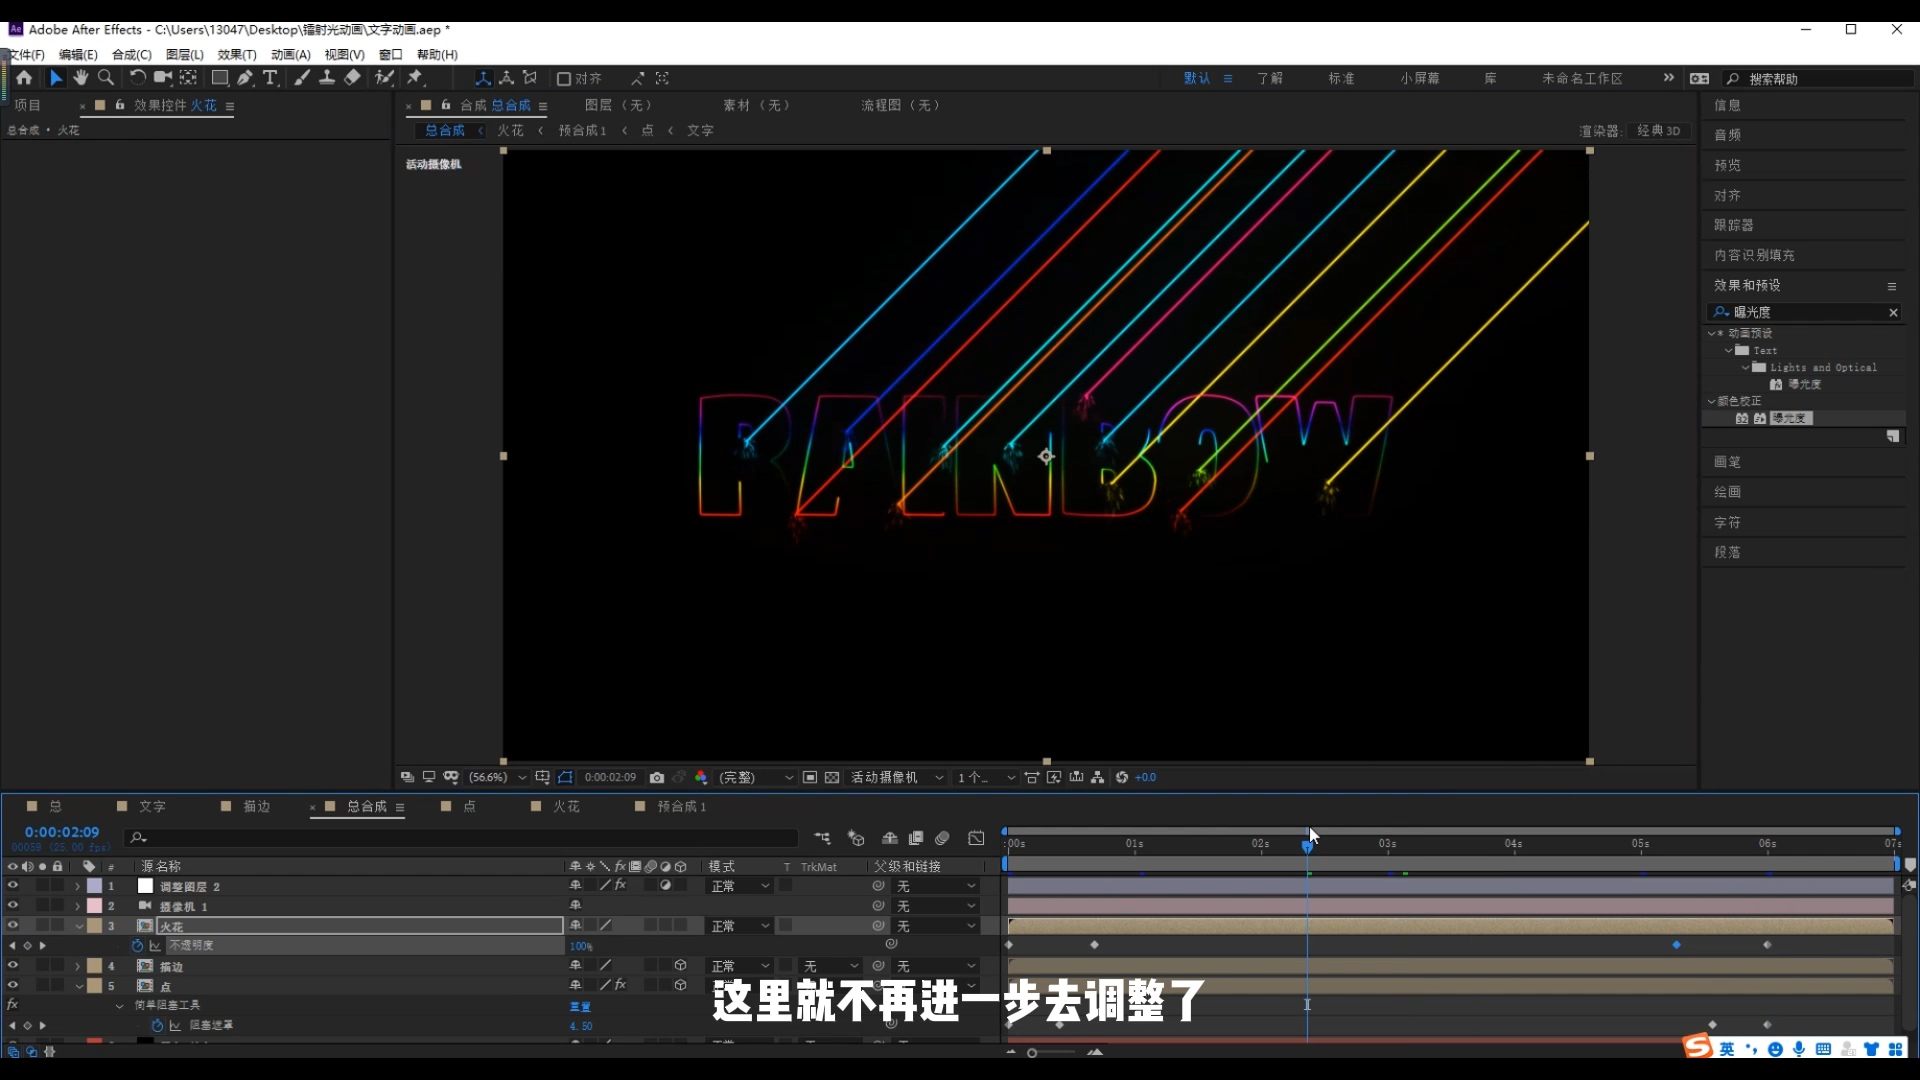Open the 火花 breadcrumb link above the viewer
Image resolution: width=1920 pixels, height=1080 pixels.
point(511,130)
